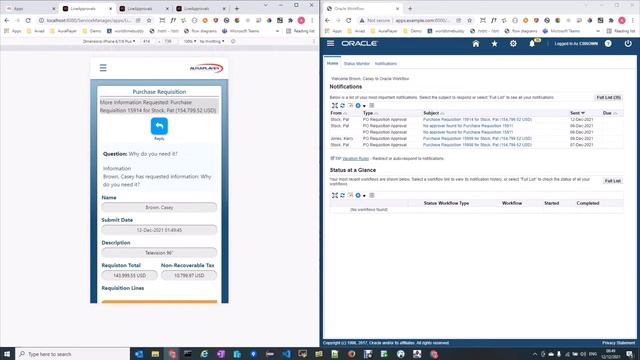Open a new tab in Oracle browser
The image size is (640, 360).
point(410,8)
